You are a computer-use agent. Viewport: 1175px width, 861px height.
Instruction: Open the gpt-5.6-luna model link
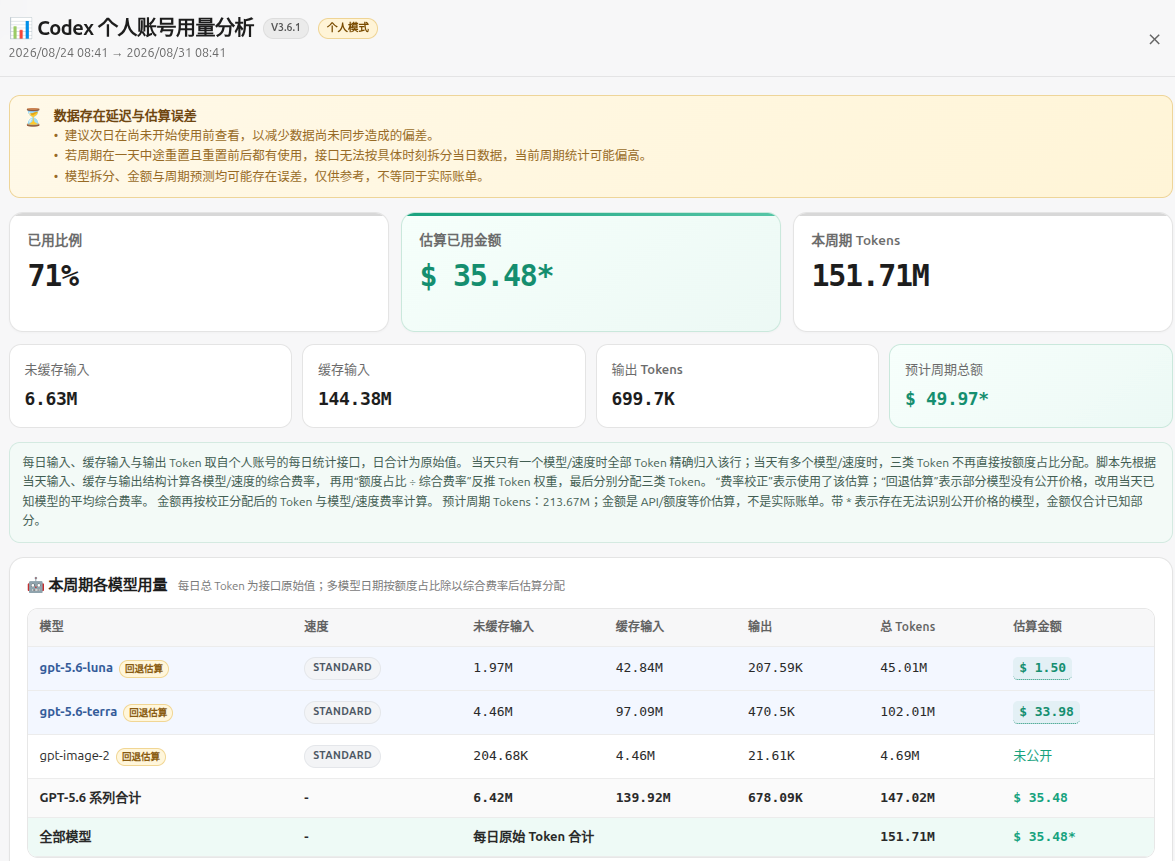[76, 668]
